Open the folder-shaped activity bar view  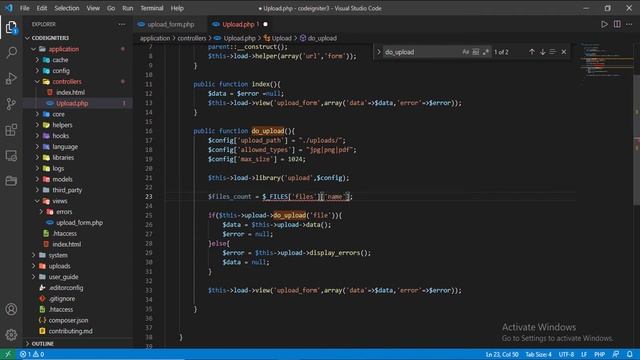coord(11,181)
